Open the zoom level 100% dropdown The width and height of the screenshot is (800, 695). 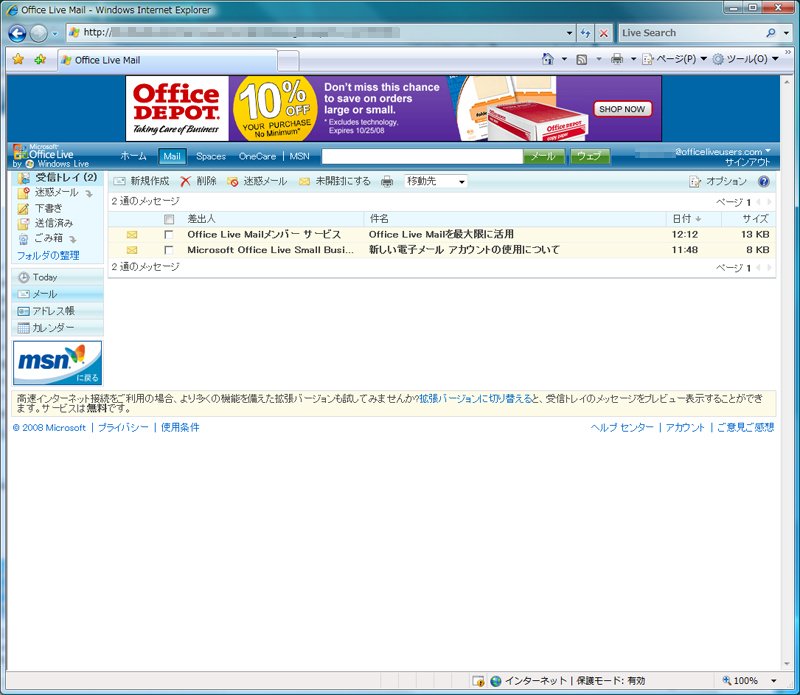774,681
